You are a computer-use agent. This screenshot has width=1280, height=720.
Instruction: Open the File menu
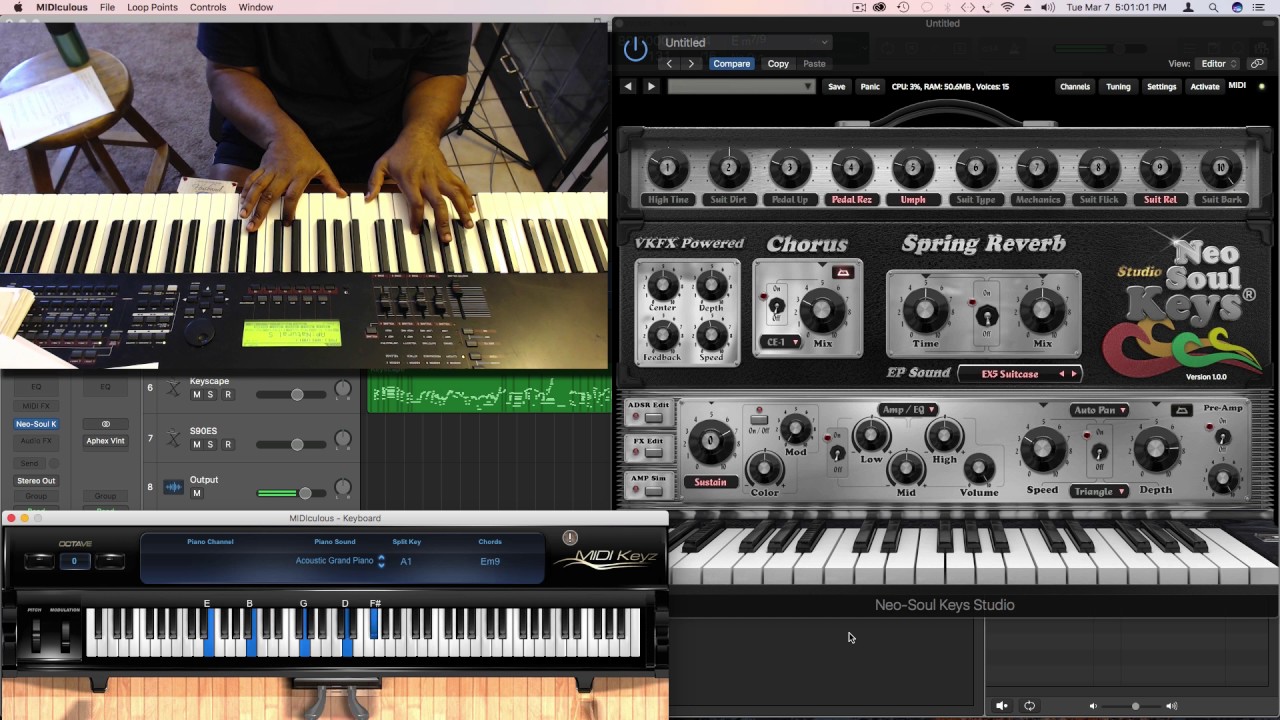coord(107,7)
